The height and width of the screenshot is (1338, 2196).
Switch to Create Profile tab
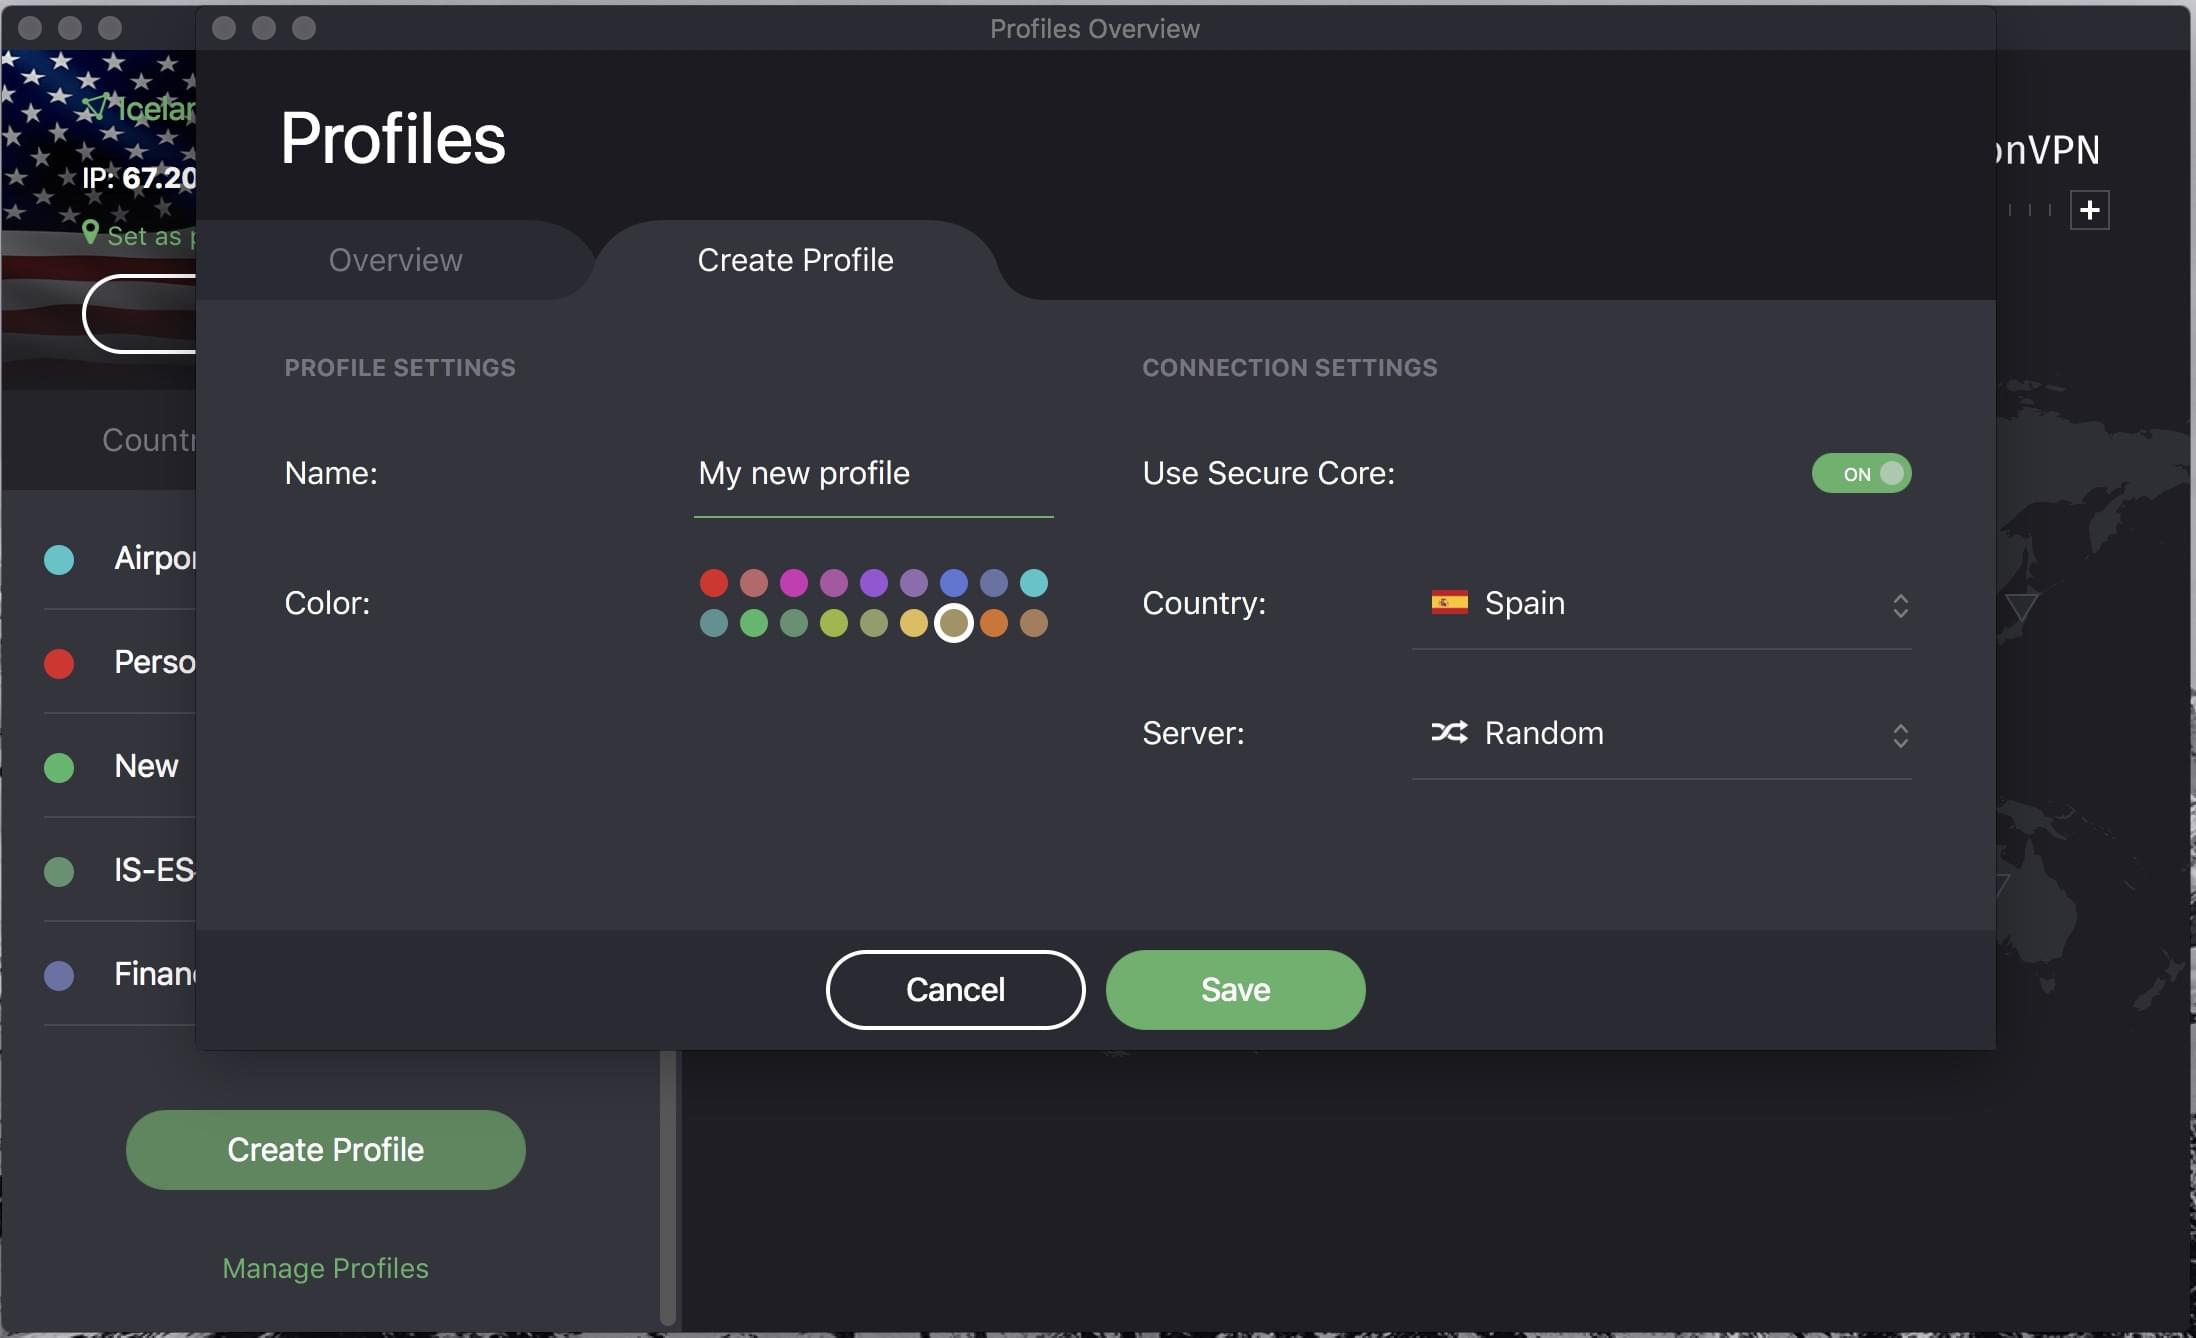point(795,259)
